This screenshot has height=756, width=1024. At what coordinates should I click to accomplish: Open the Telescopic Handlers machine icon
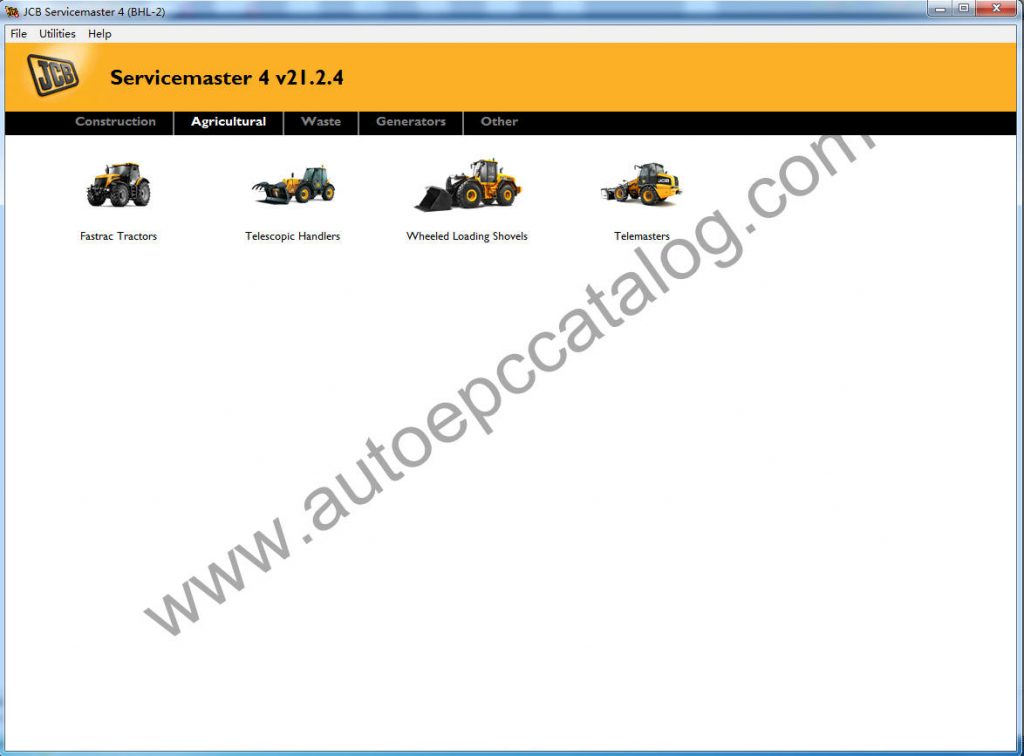293,185
